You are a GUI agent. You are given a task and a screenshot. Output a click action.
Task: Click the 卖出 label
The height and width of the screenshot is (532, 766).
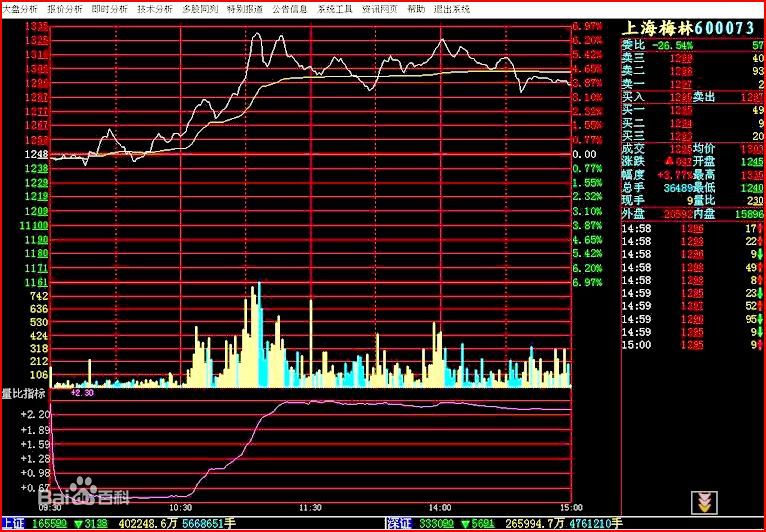click(x=704, y=97)
